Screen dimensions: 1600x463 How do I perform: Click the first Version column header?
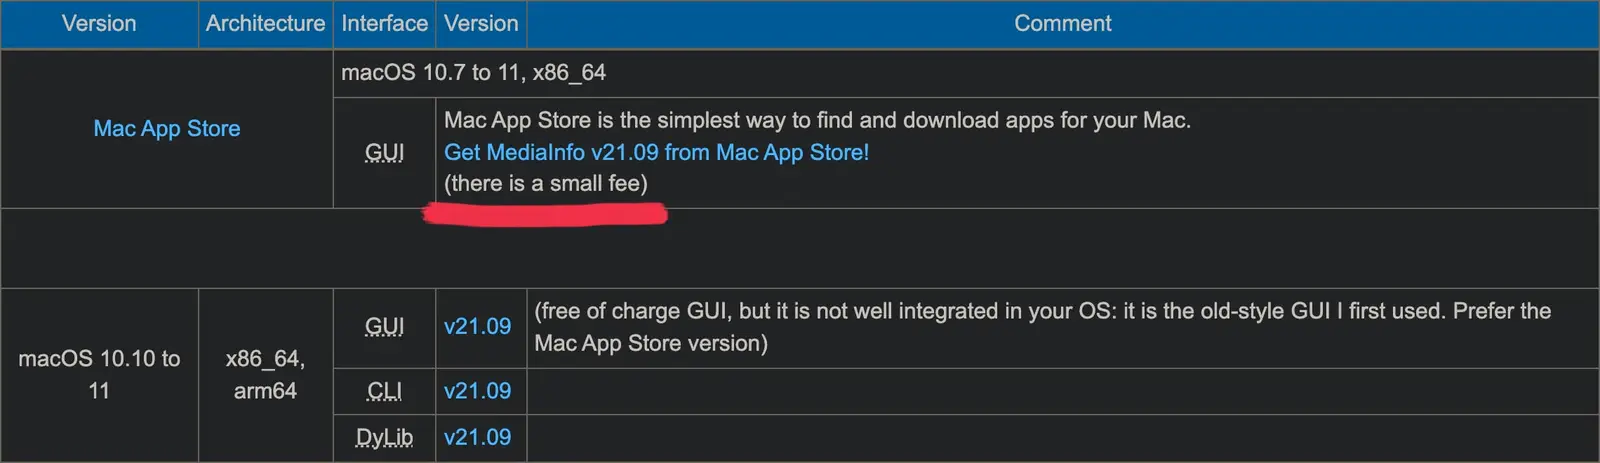[x=99, y=23]
